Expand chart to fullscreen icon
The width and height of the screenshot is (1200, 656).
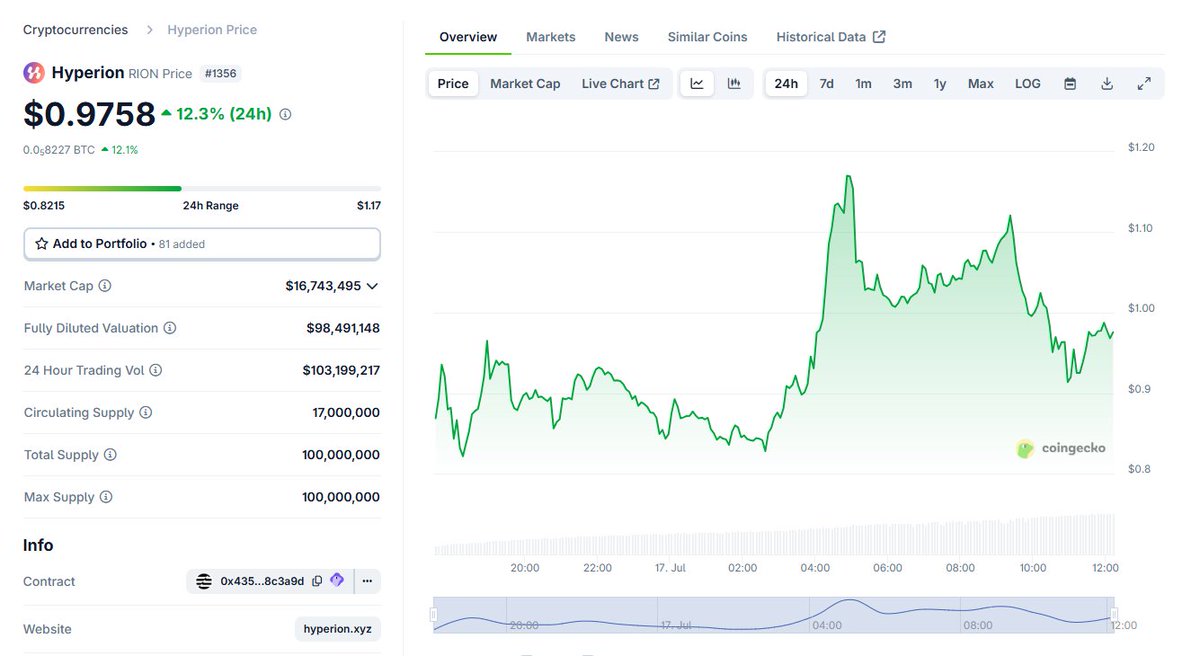click(1144, 84)
